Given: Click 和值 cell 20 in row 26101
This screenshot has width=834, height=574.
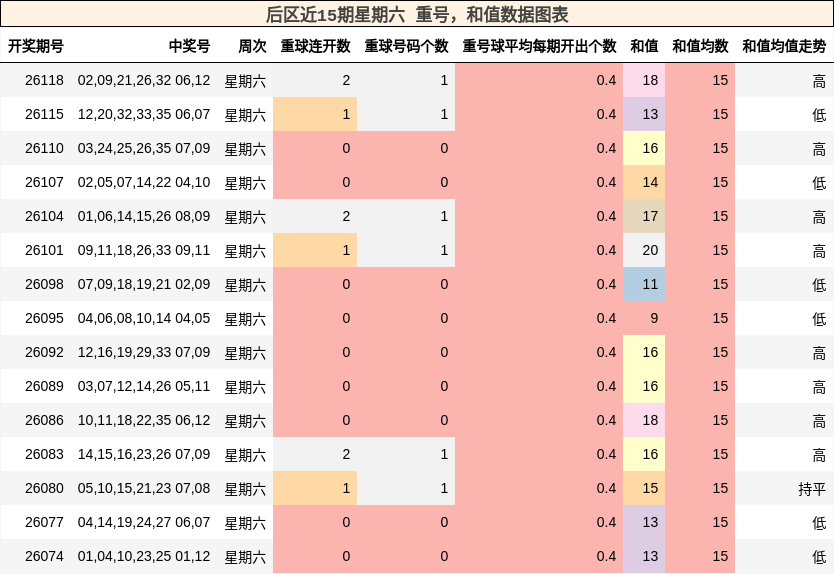Looking at the screenshot, I should [x=644, y=251].
